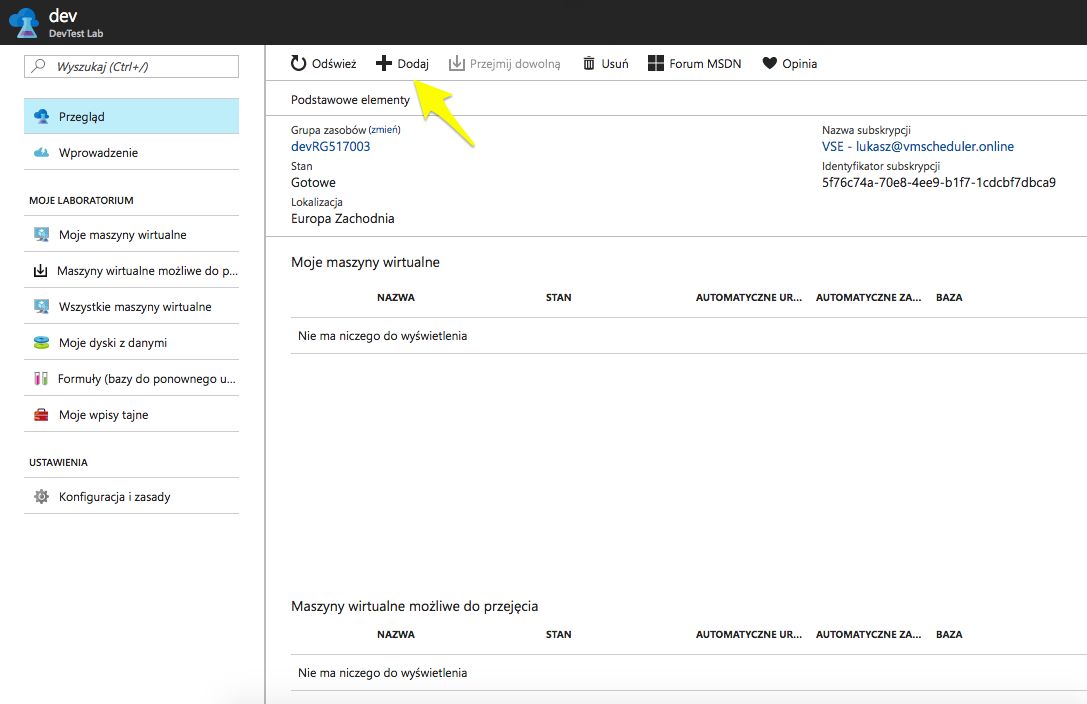Click the Opinia label

point(799,64)
